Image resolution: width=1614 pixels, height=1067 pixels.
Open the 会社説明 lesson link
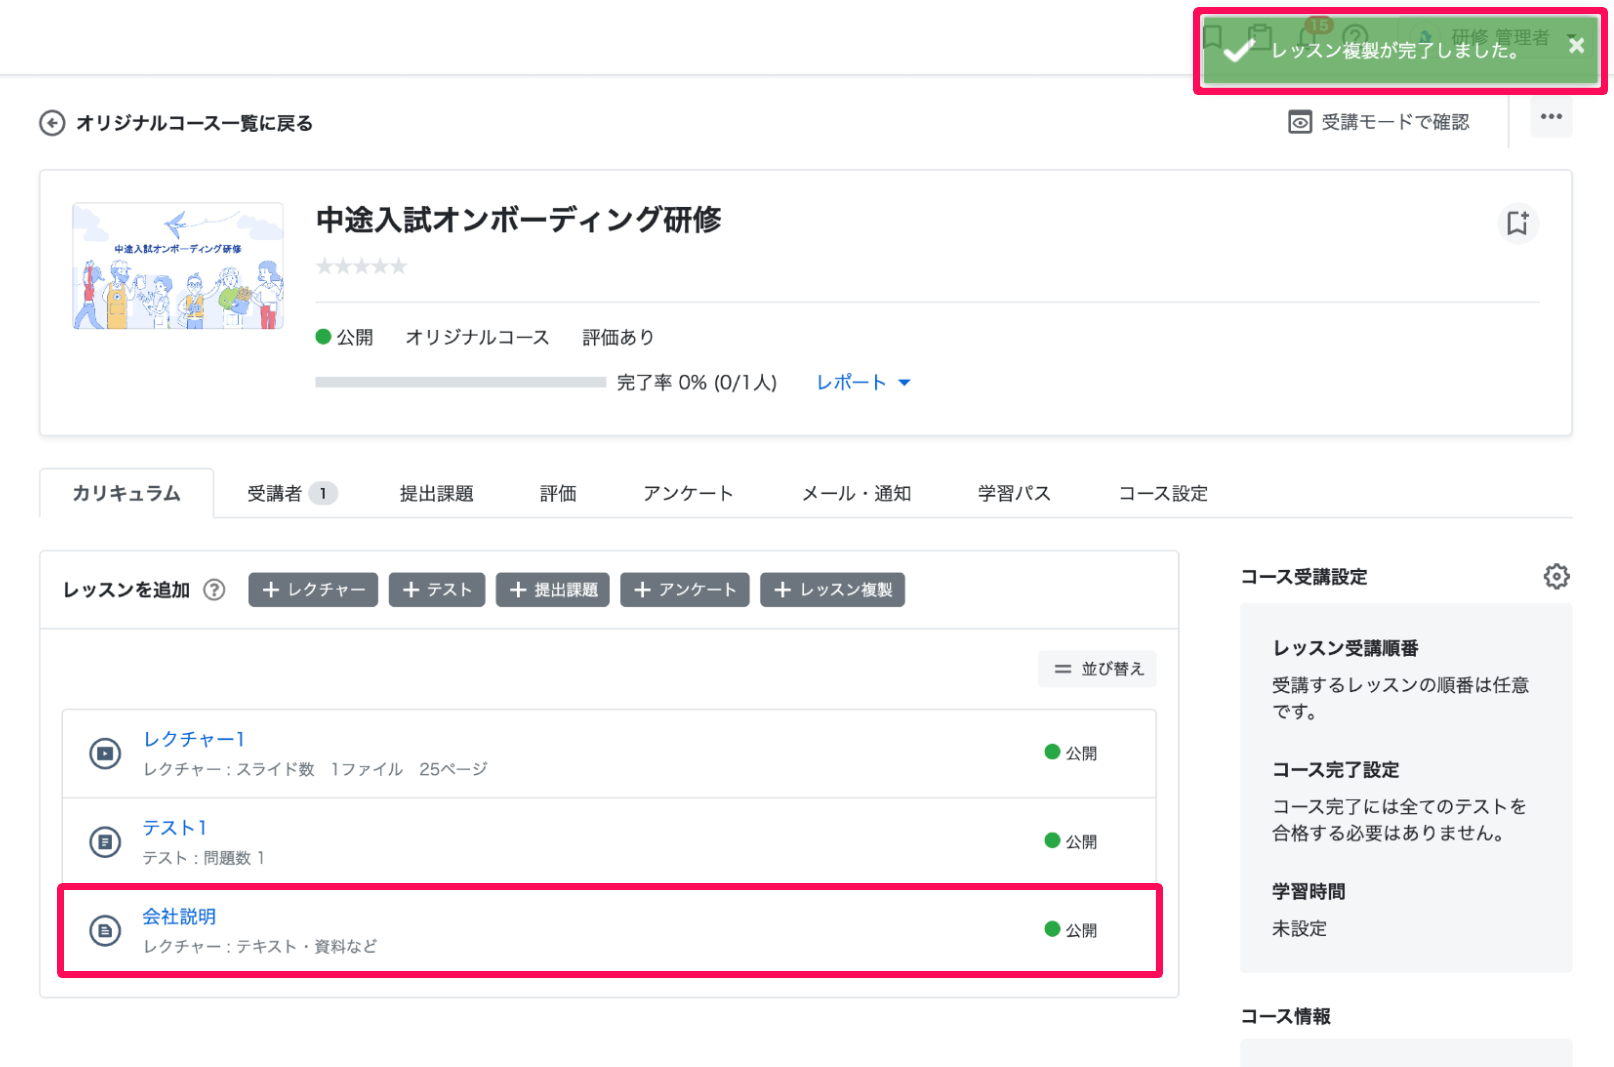[x=179, y=916]
